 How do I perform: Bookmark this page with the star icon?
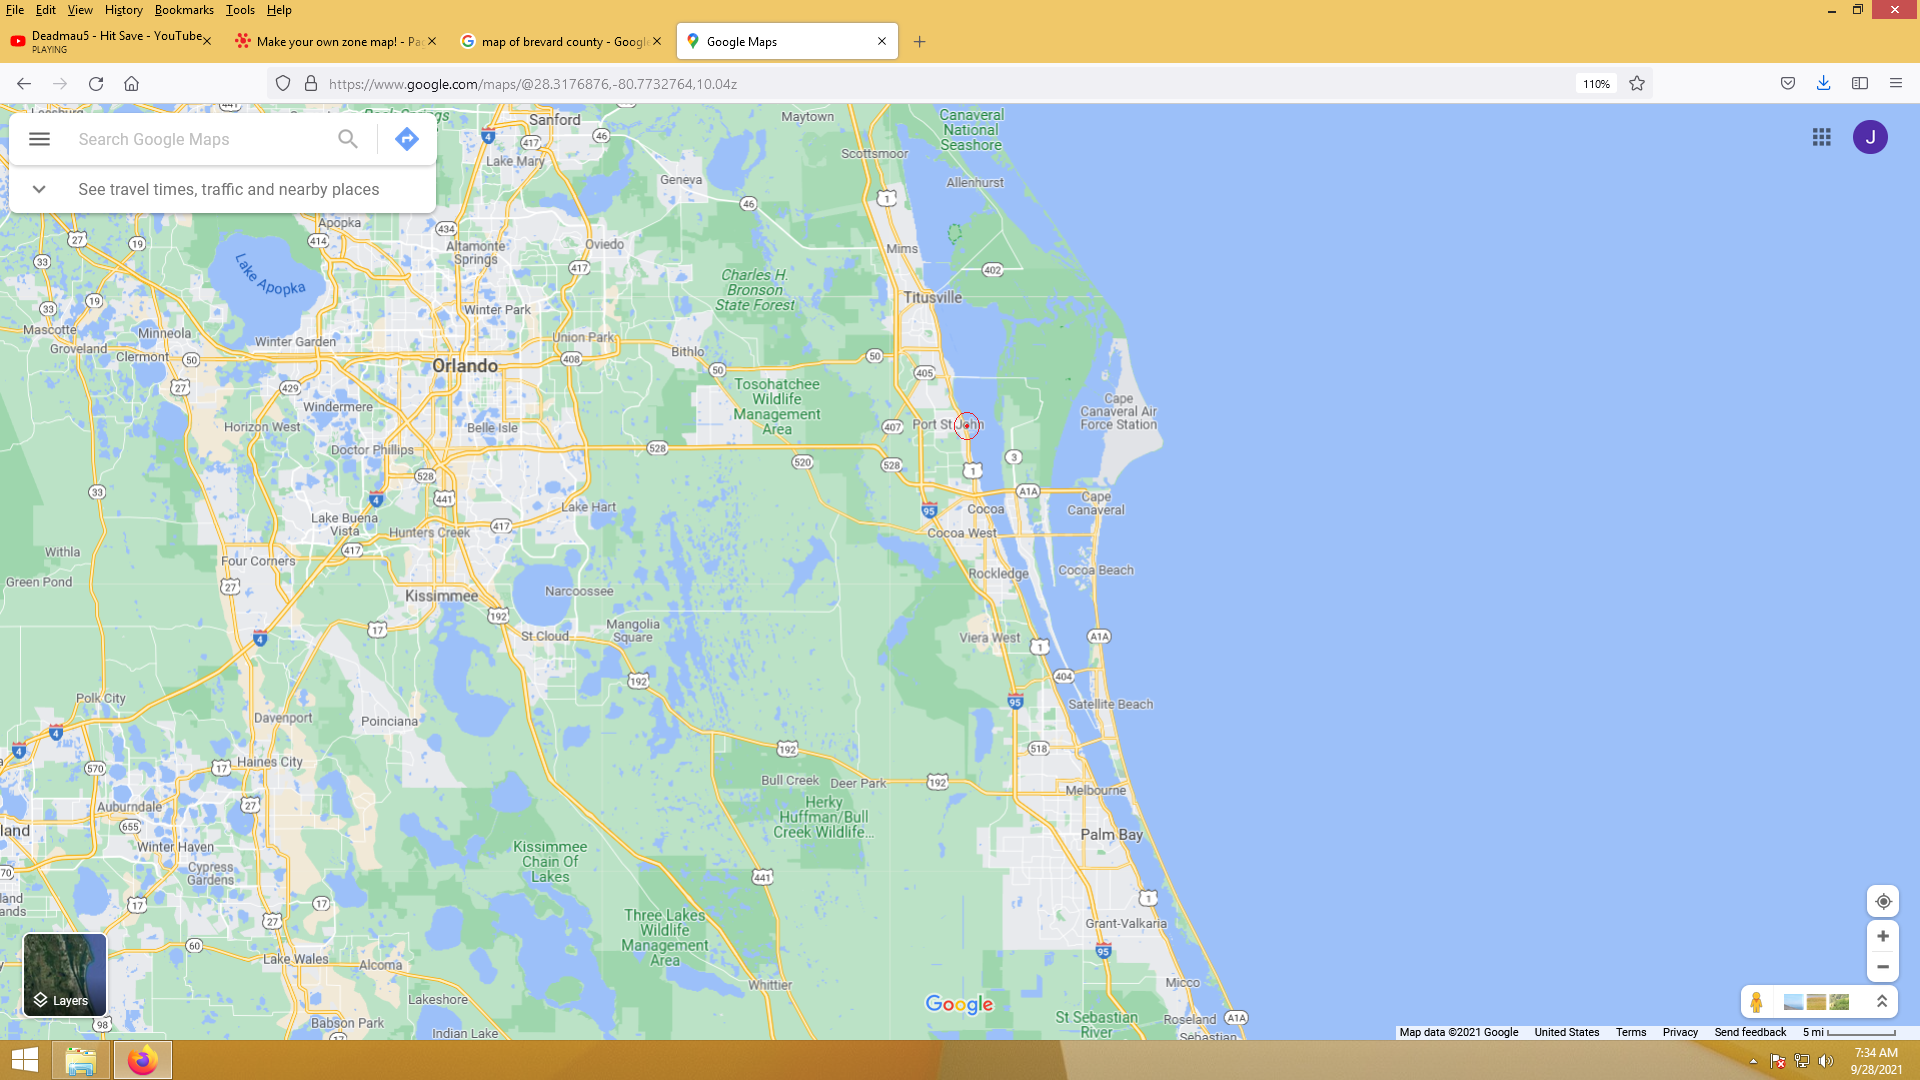pyautogui.click(x=1637, y=84)
